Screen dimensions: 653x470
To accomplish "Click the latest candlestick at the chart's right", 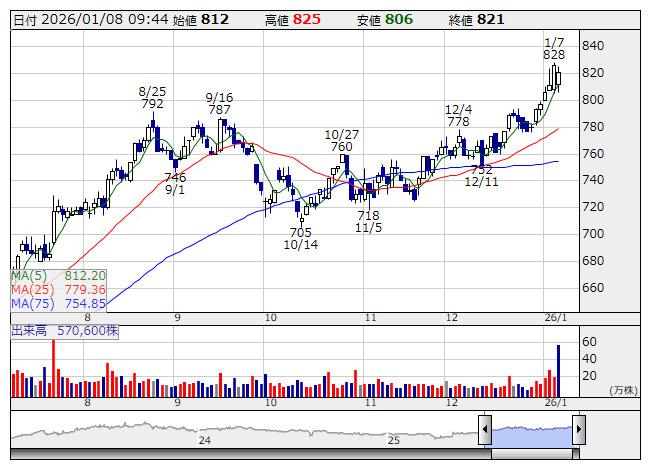I will pyautogui.click(x=558, y=78).
